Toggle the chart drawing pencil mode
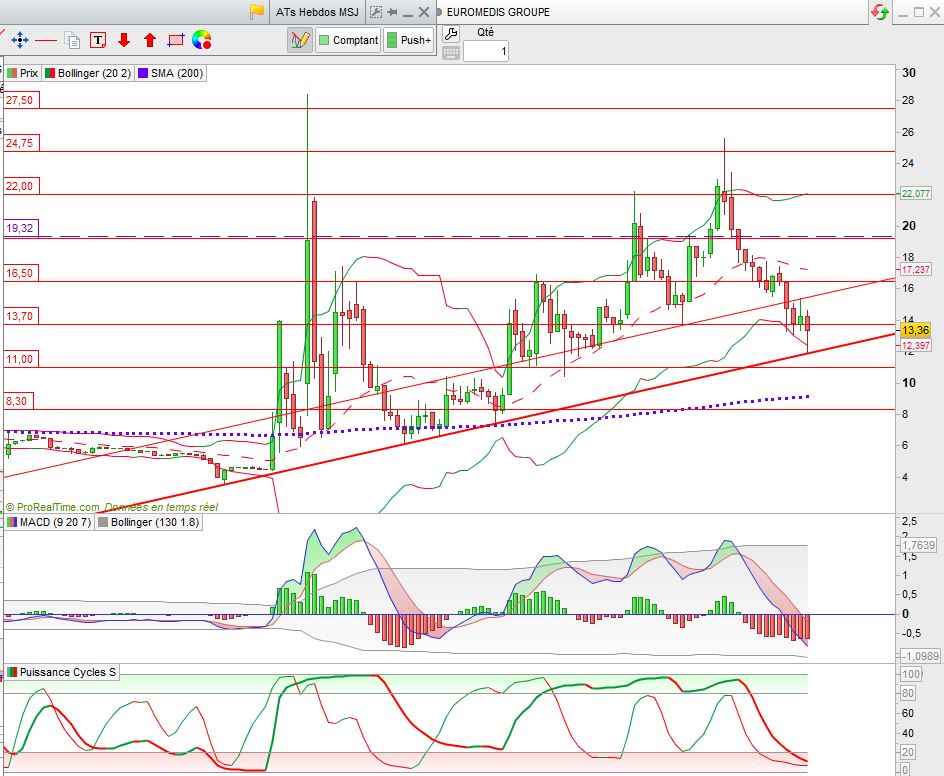944x776 pixels. (300, 40)
